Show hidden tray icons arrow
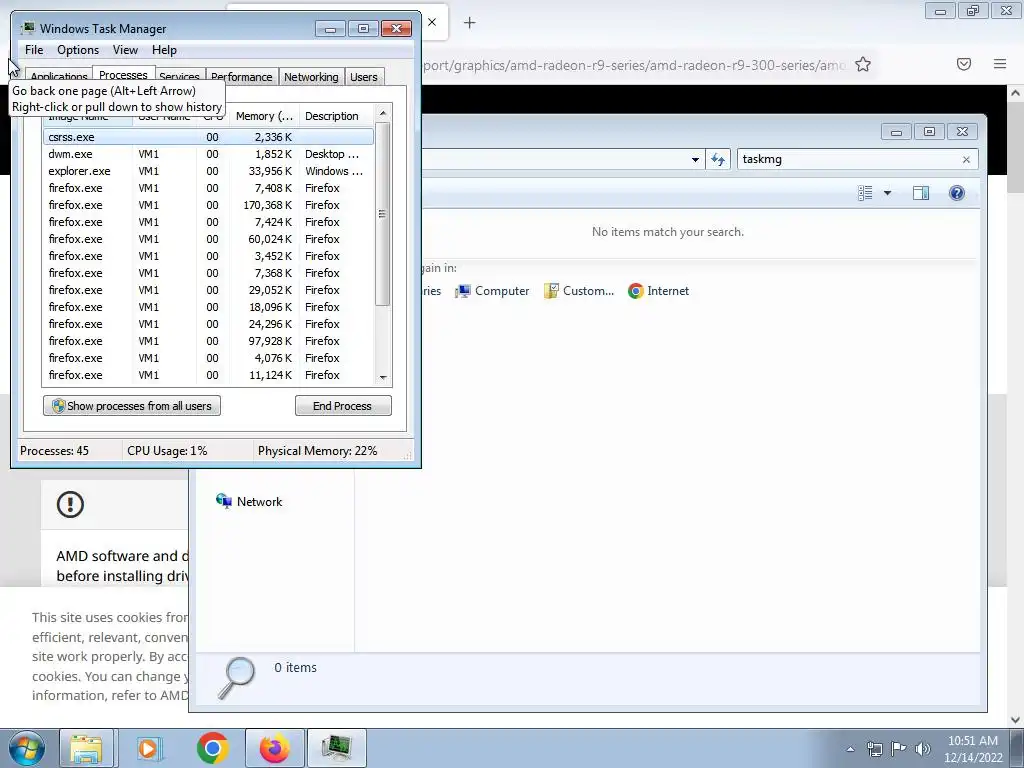1024x768 pixels. point(850,749)
